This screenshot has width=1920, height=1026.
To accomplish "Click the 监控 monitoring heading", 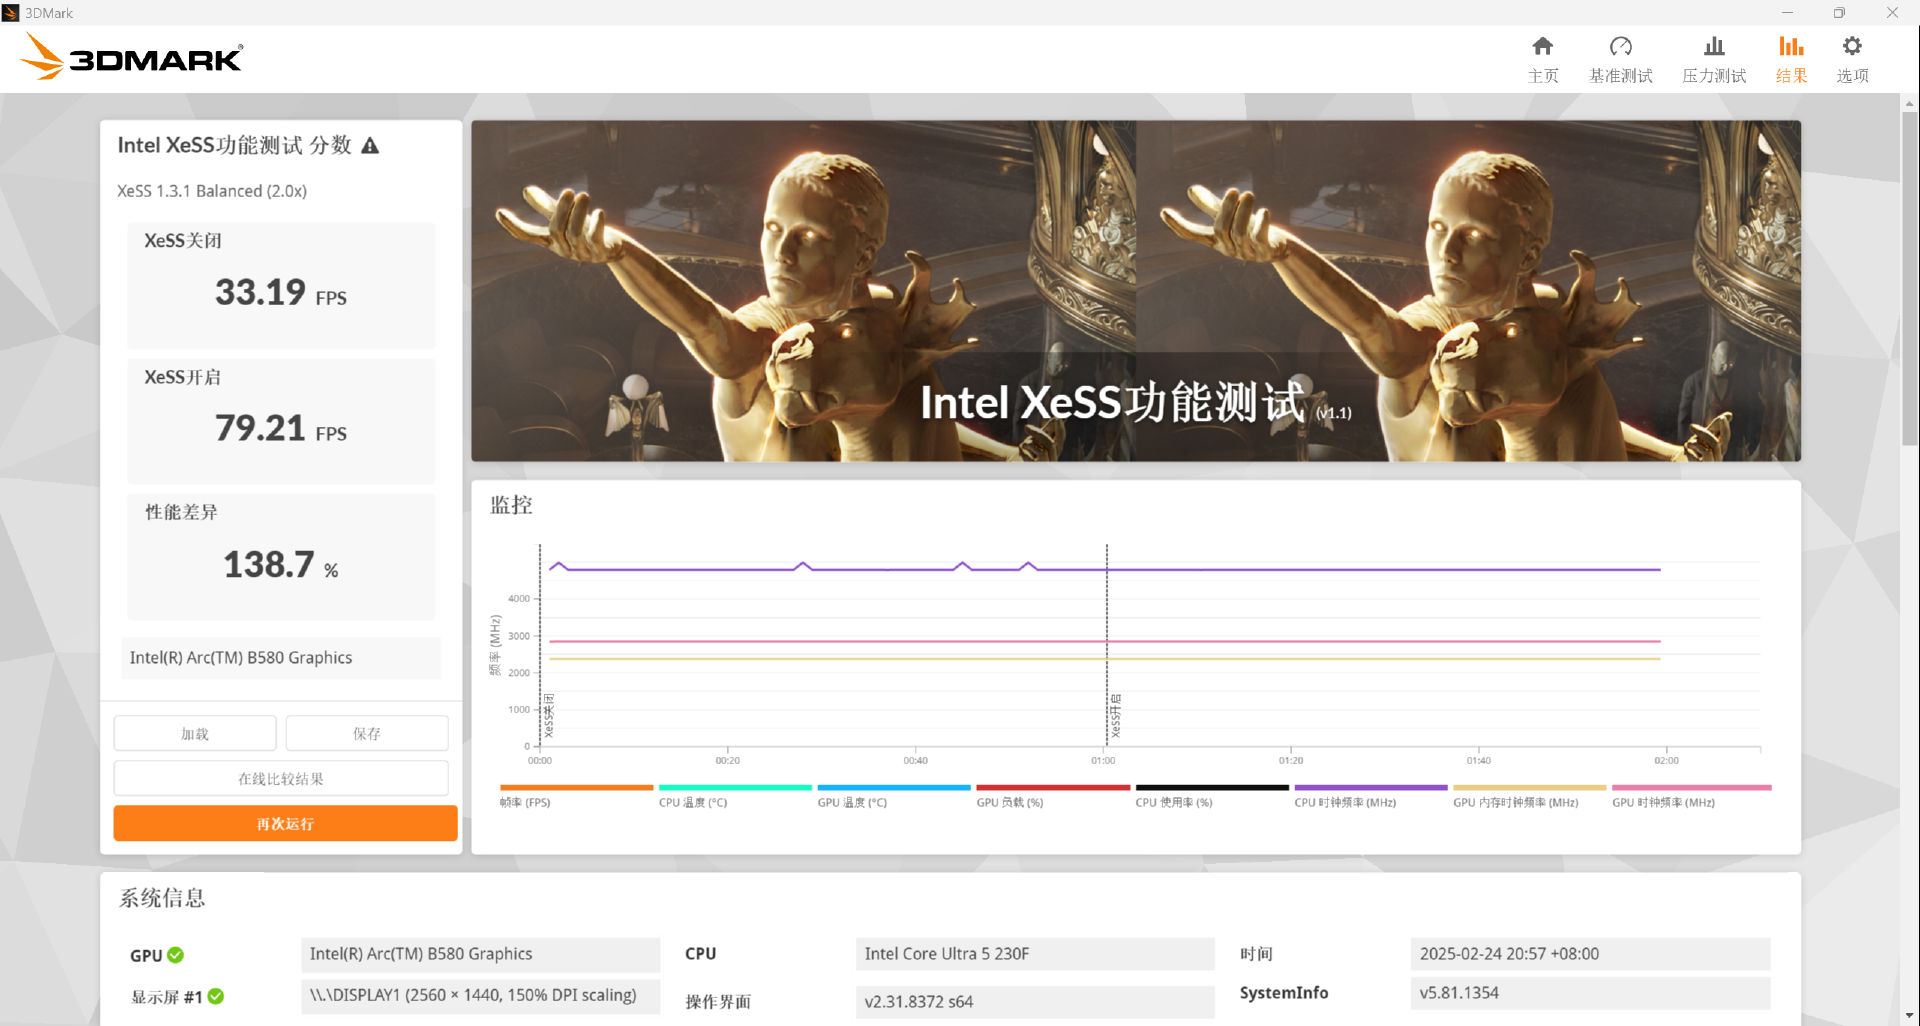I will (511, 505).
